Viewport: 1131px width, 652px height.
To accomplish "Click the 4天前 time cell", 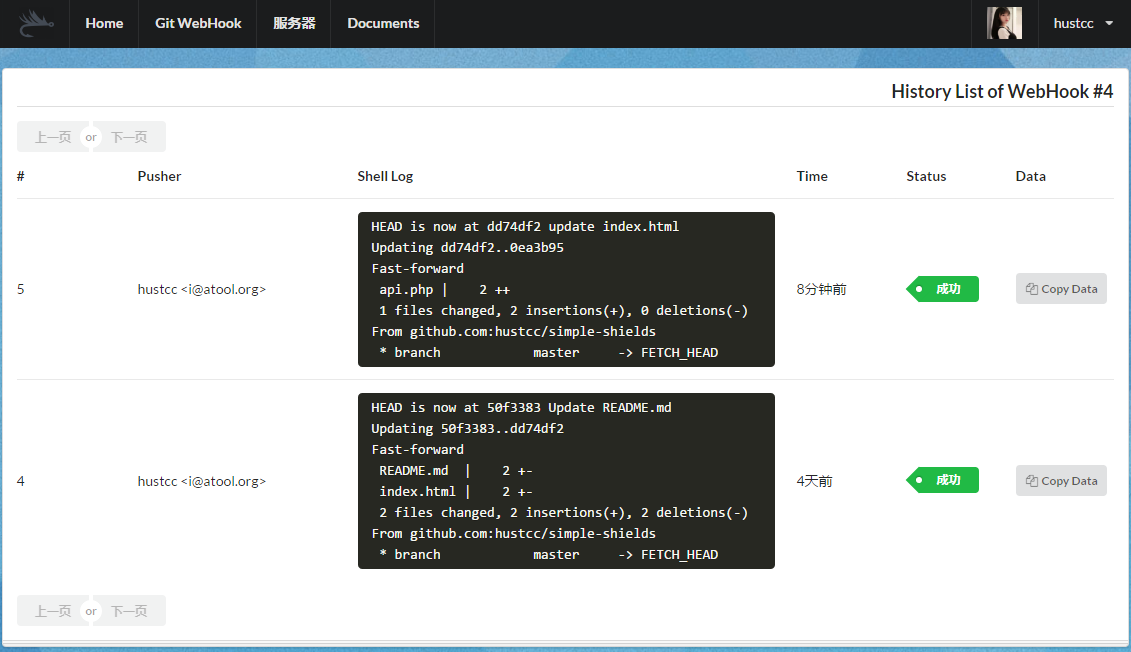I will tap(814, 481).
